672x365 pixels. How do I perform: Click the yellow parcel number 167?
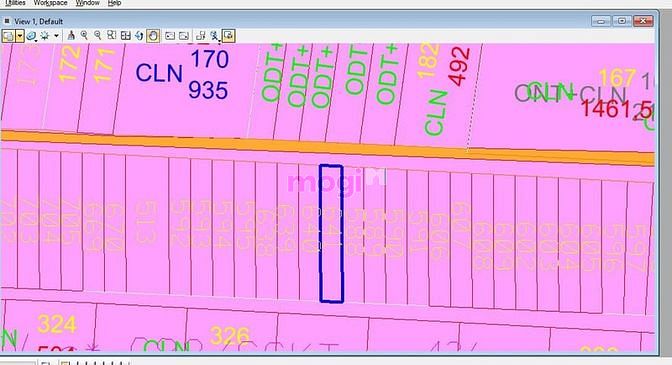coord(617,78)
